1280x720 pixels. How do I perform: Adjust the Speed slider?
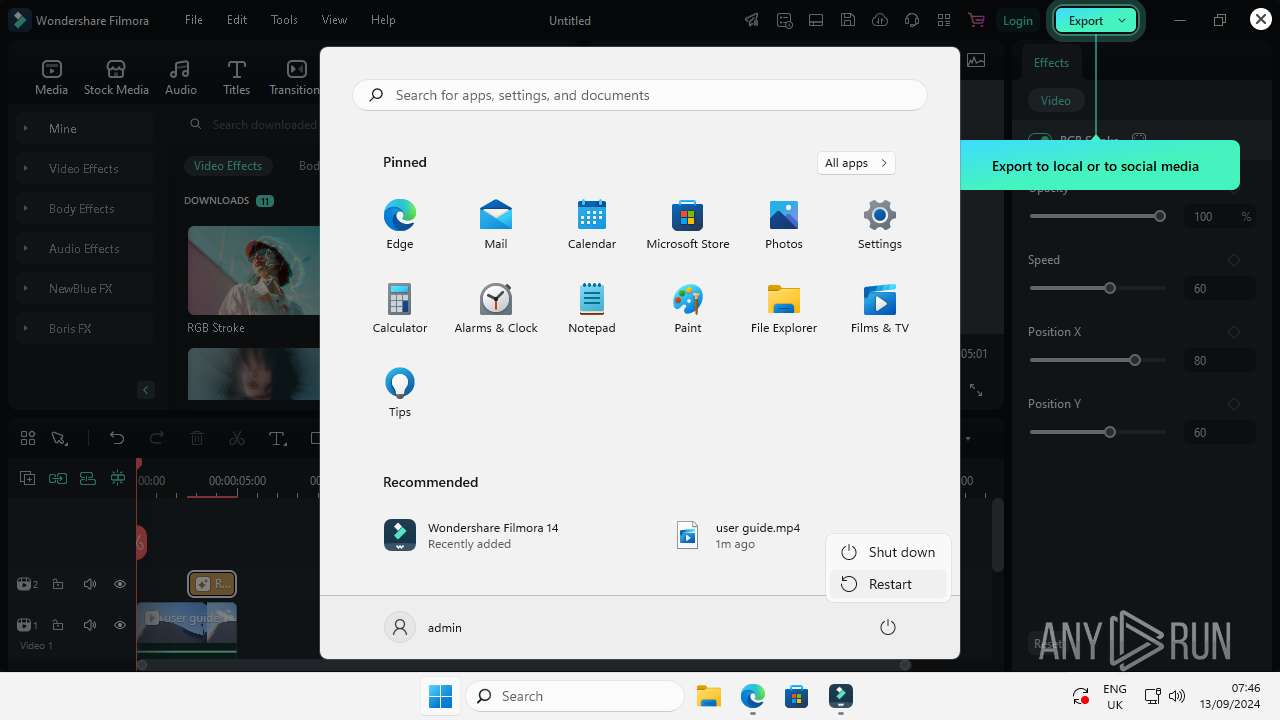[1096, 288]
